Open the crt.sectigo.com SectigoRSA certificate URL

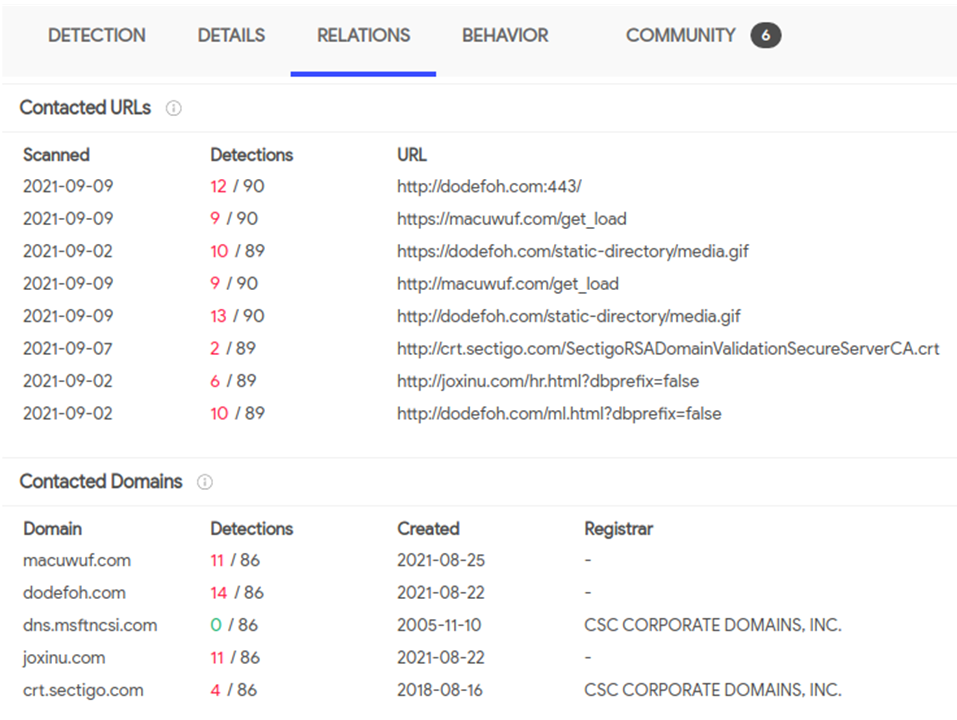tap(668, 348)
